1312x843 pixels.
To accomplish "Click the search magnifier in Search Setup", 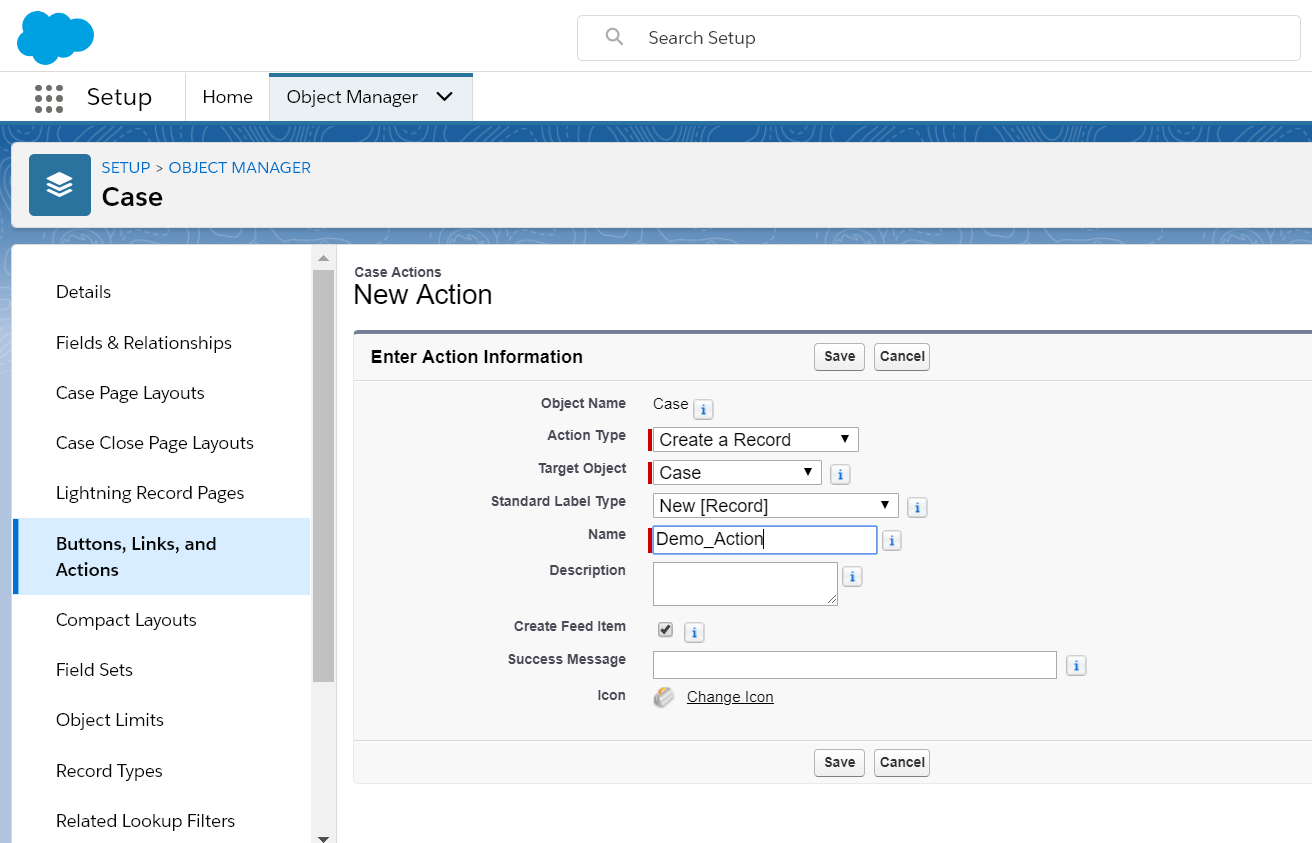I will [x=613, y=37].
